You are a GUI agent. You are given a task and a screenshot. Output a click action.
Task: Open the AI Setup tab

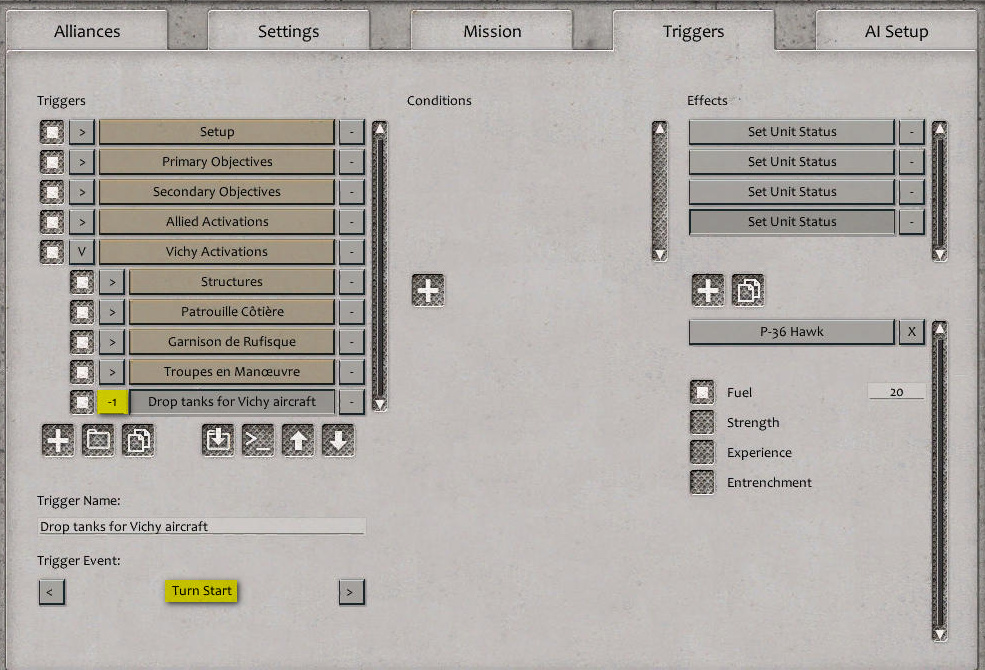(x=896, y=31)
